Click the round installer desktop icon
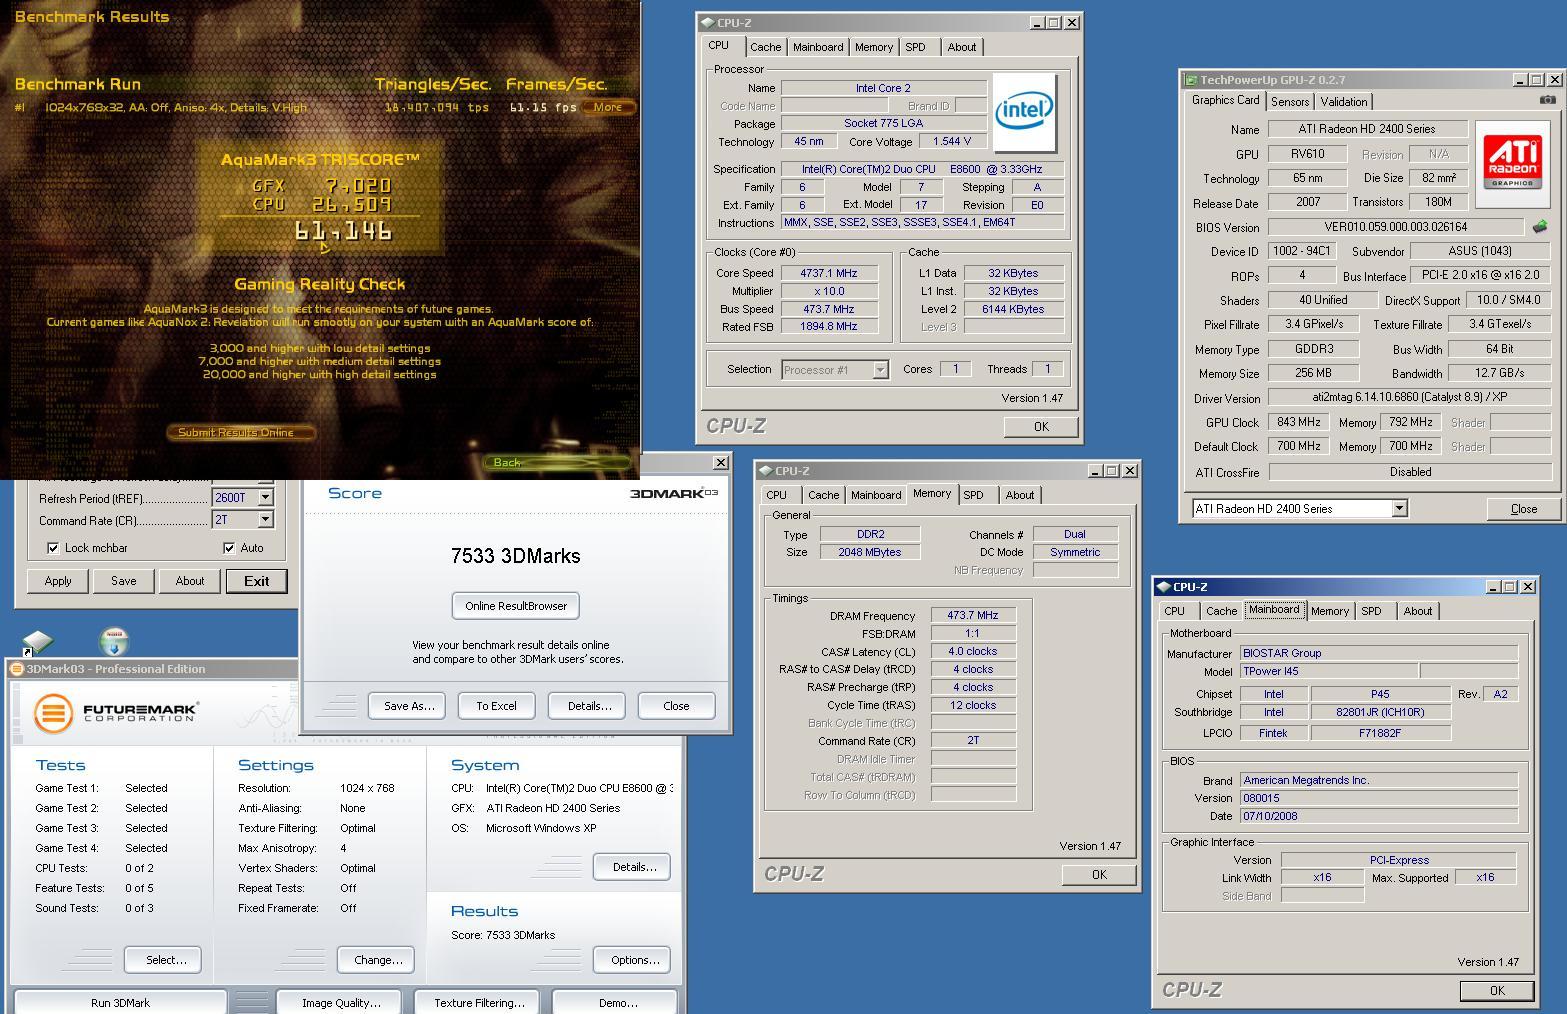The width and height of the screenshot is (1567, 1014). pos(114,642)
